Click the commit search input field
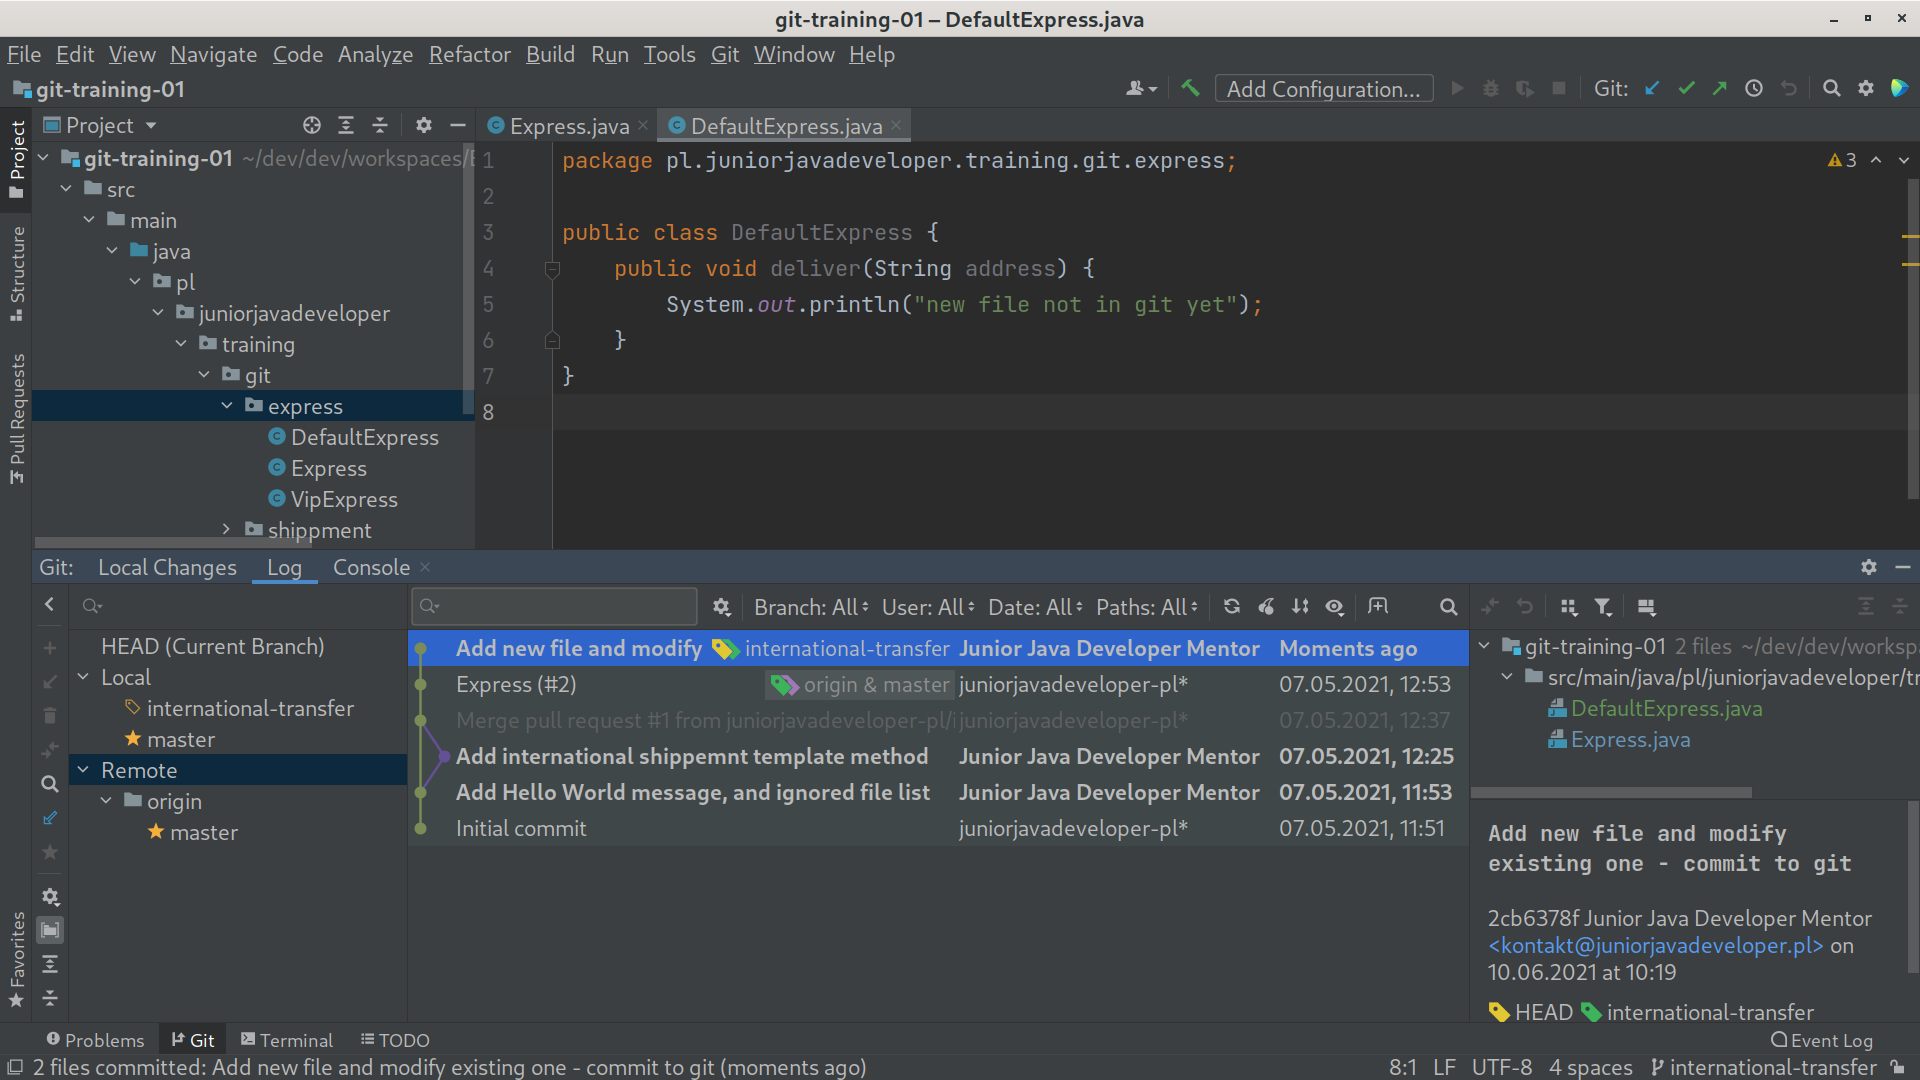Screen dimensions: 1920x1080 (554, 605)
